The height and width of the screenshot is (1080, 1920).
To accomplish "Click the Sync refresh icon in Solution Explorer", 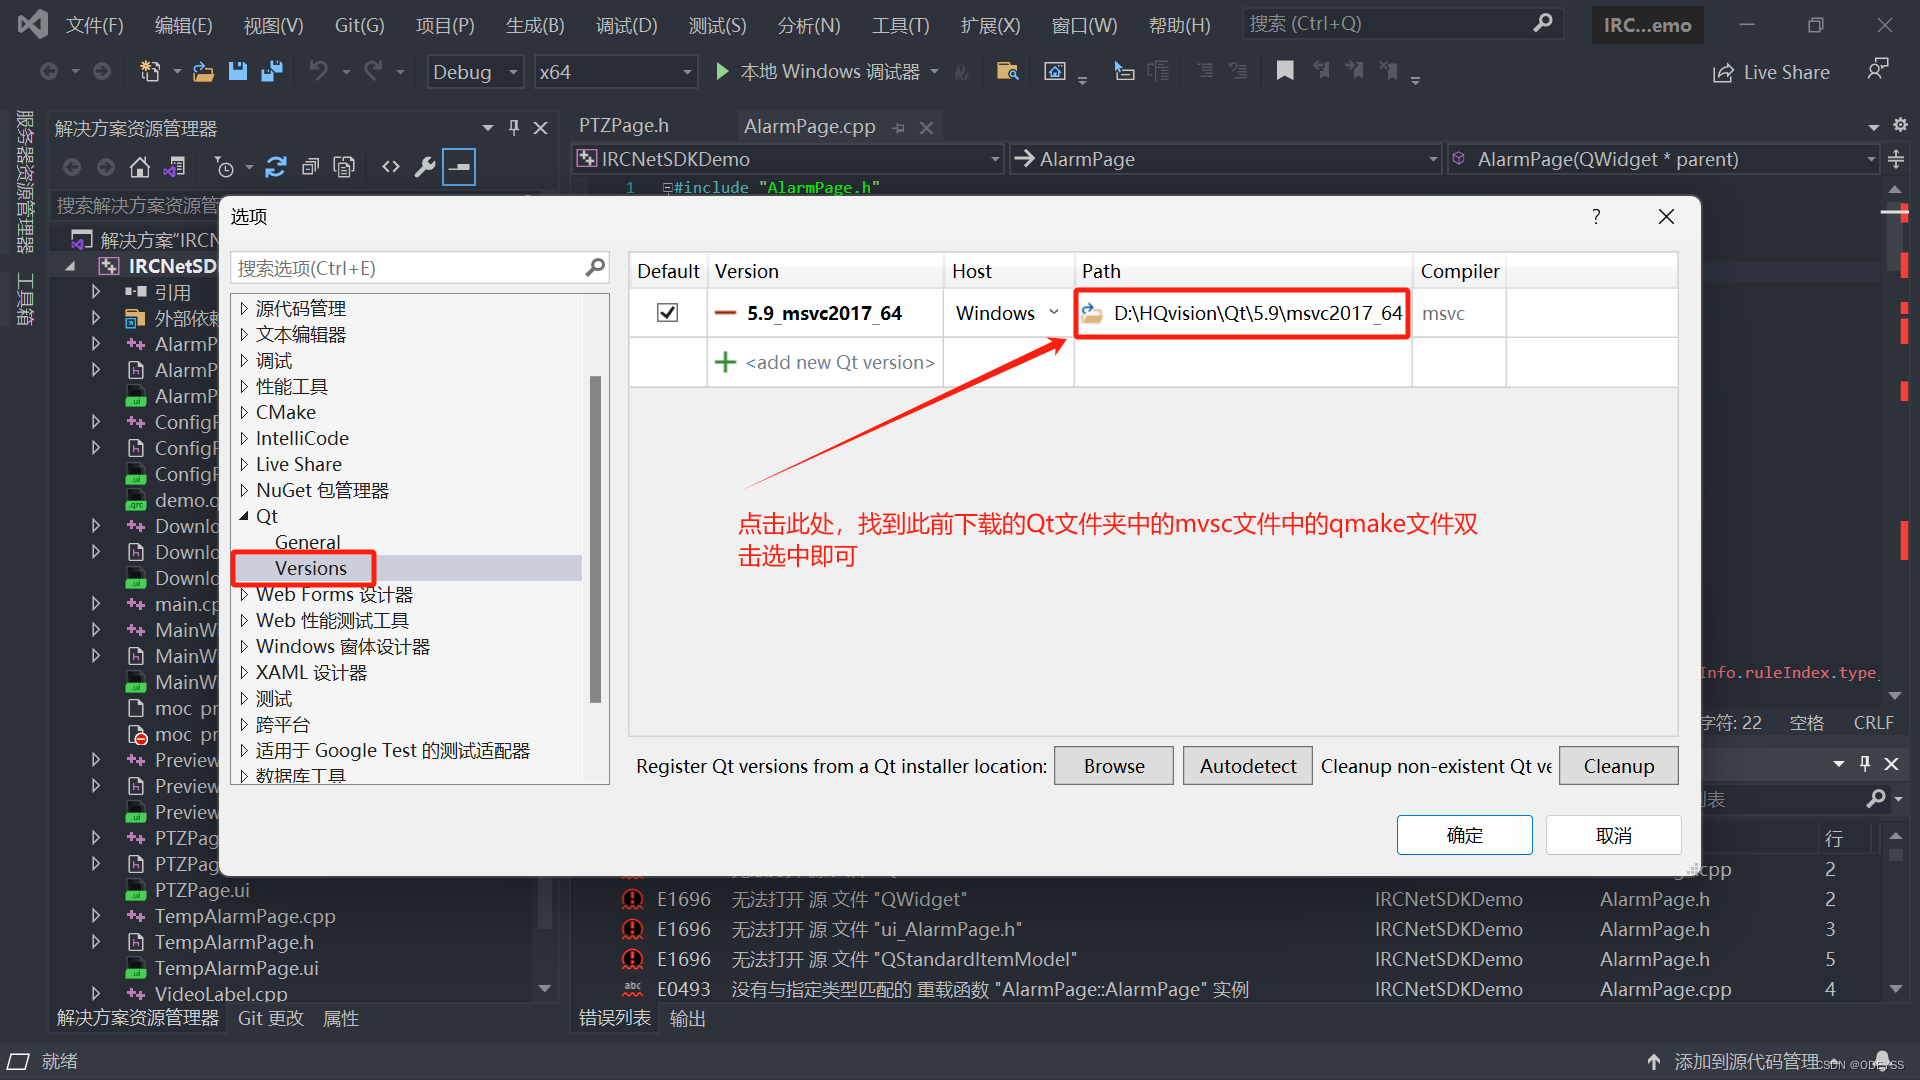I will tap(276, 167).
